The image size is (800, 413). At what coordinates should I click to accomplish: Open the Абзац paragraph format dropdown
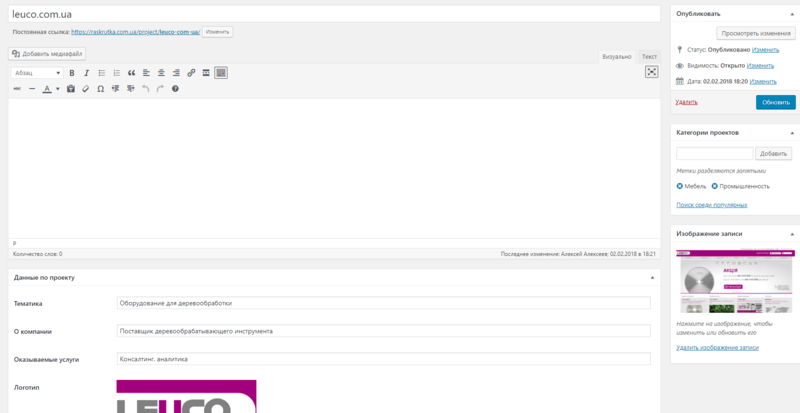point(37,73)
